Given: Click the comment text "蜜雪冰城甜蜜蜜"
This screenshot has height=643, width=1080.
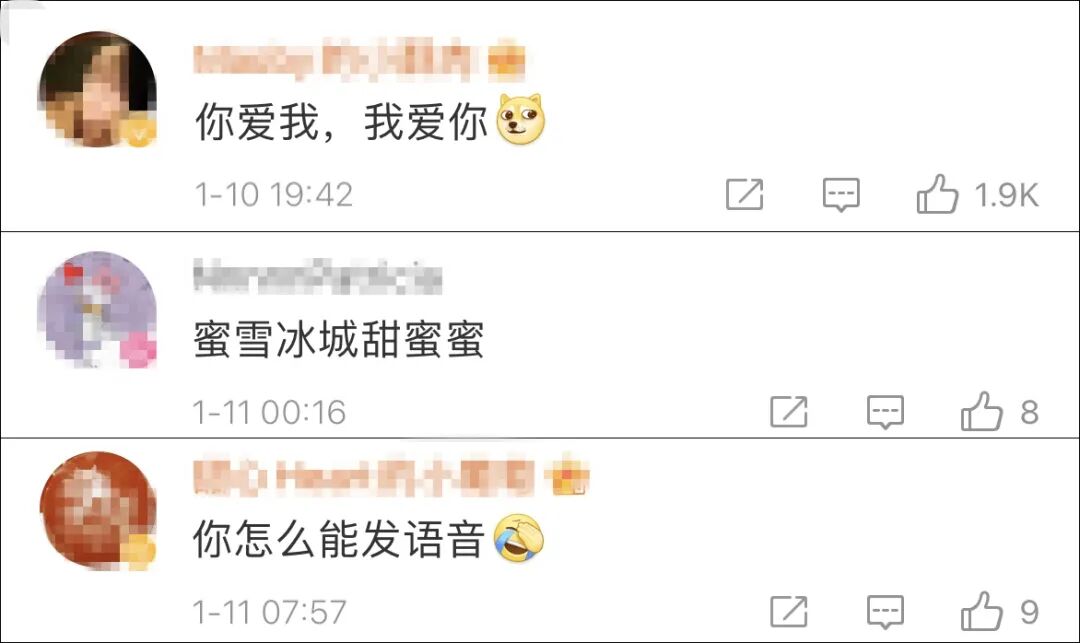Looking at the screenshot, I should coord(338,339).
